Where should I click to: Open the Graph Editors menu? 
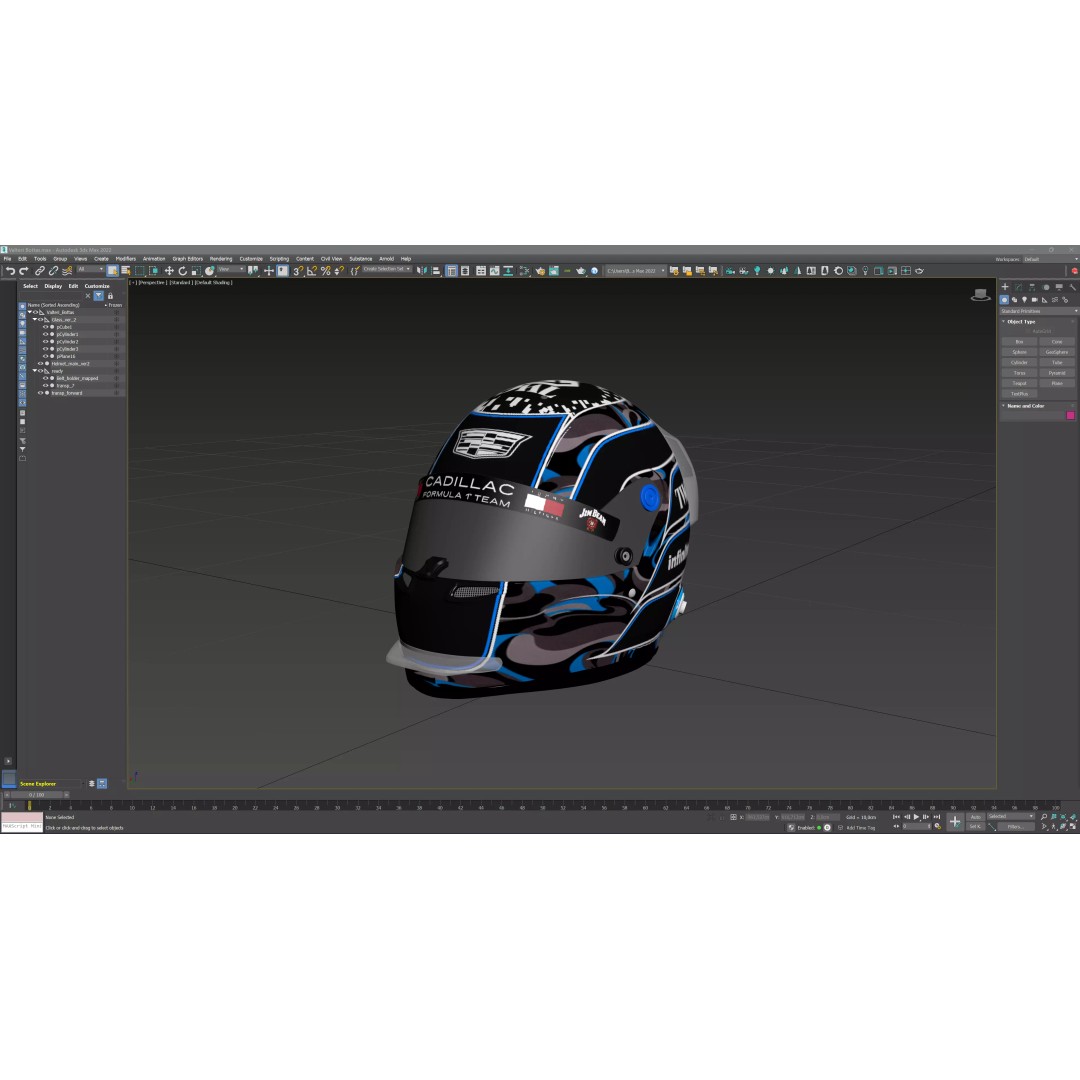[x=187, y=259]
